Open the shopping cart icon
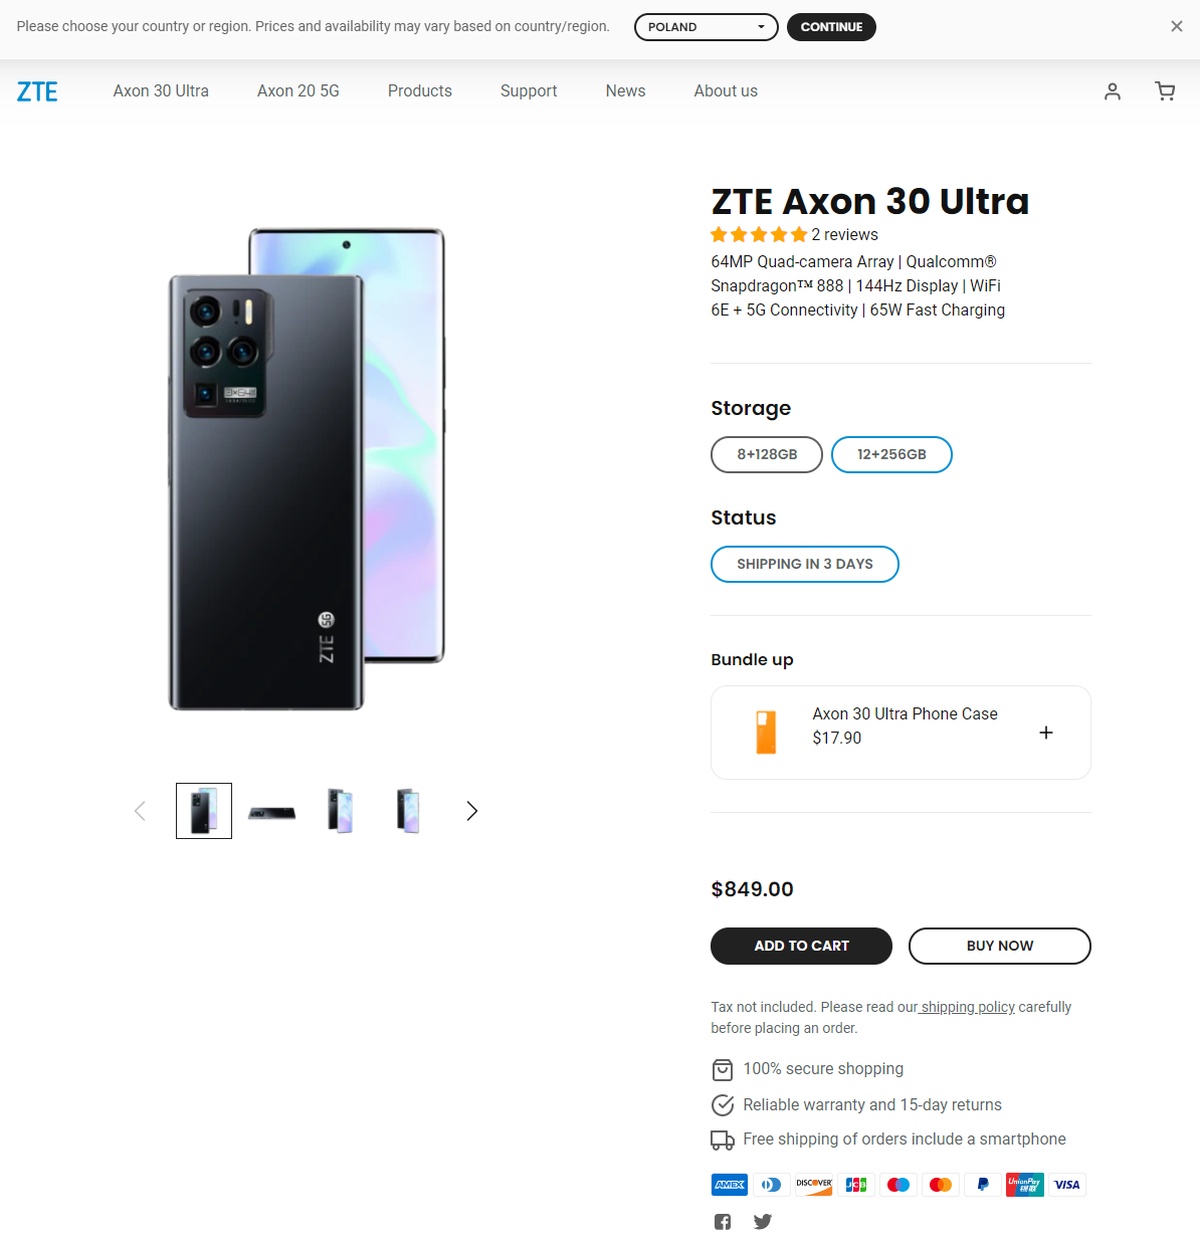Screen dimensions: 1200x1242 pos(1165,91)
